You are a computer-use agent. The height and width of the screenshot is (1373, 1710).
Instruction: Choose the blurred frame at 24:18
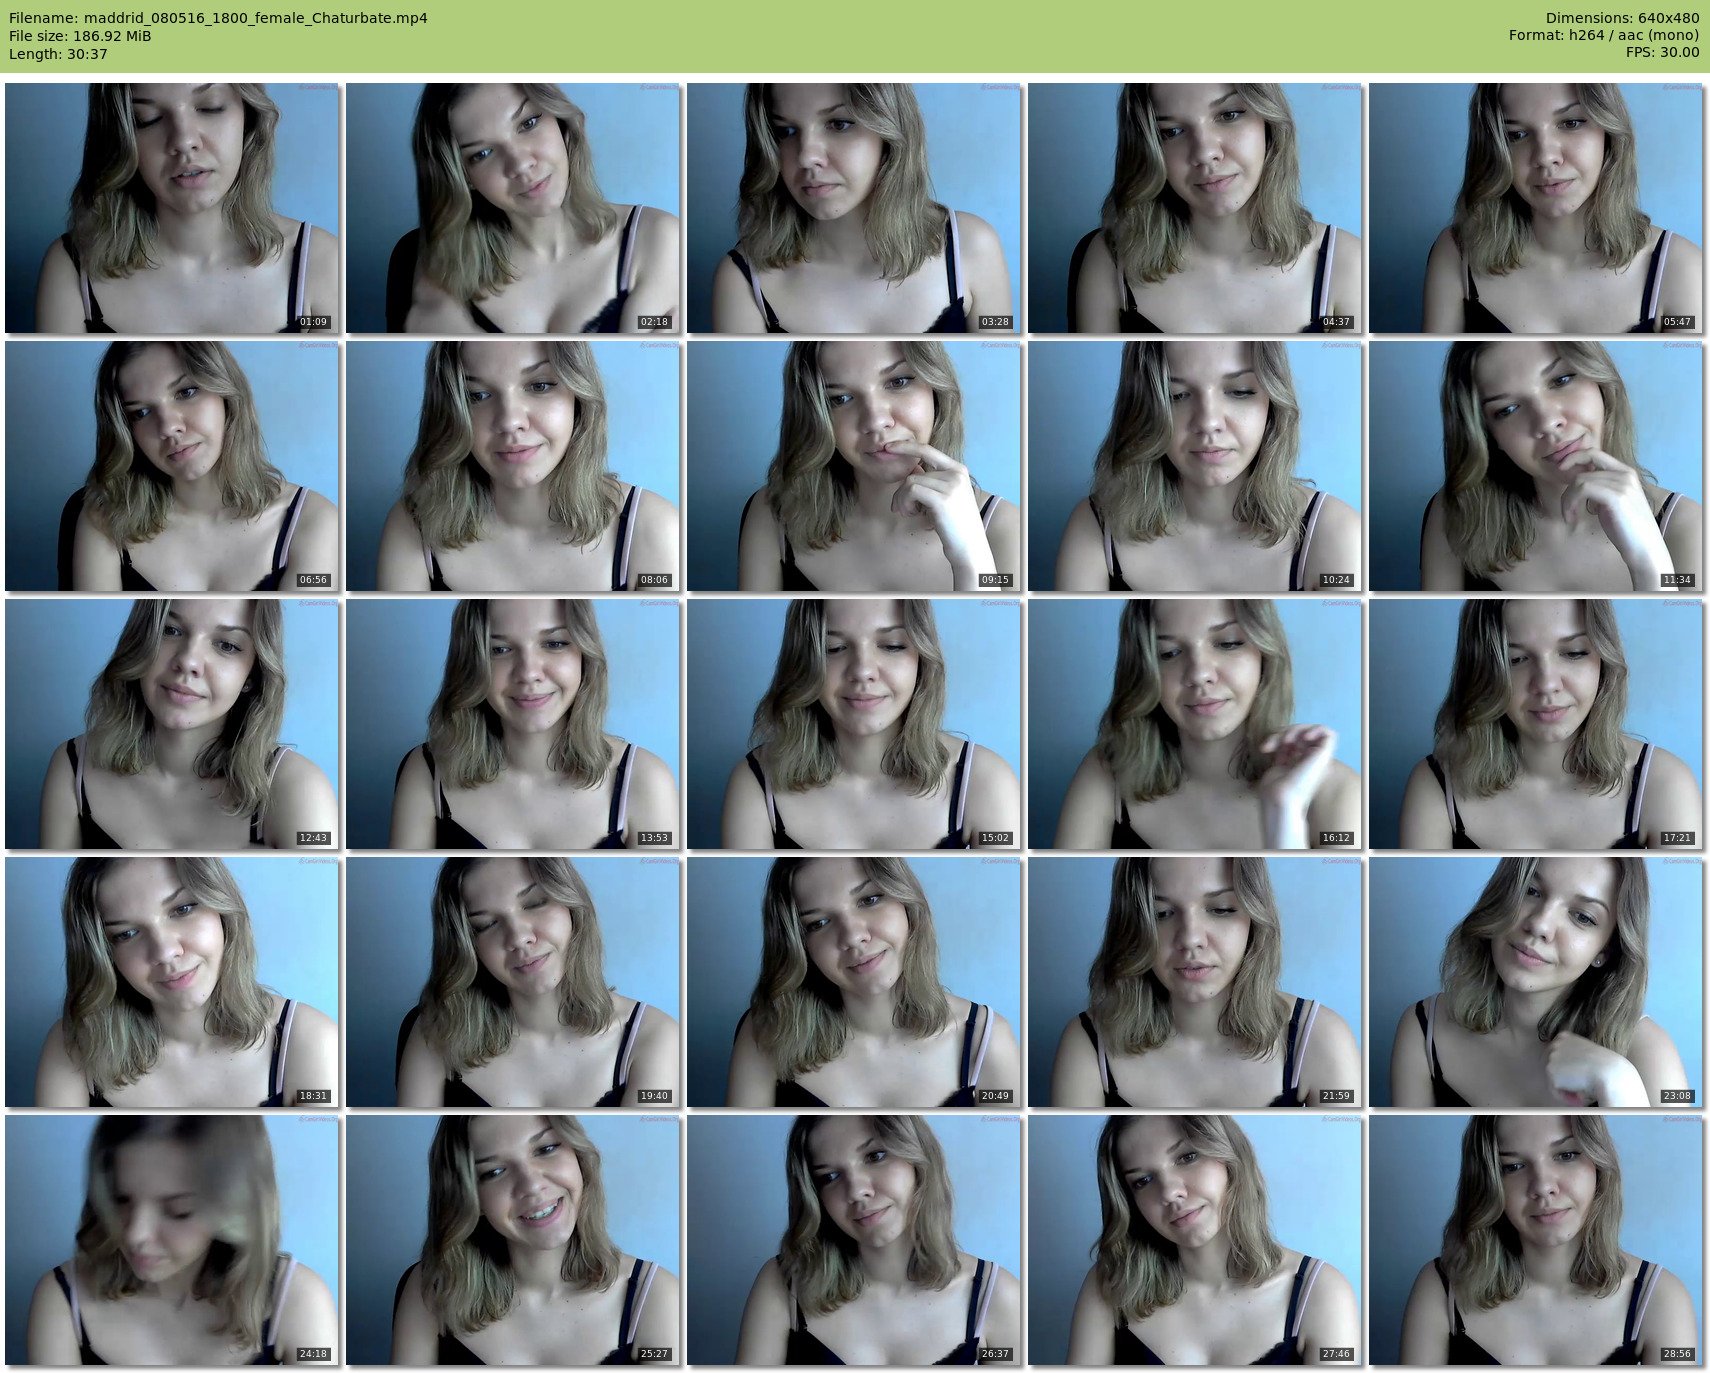point(172,1240)
